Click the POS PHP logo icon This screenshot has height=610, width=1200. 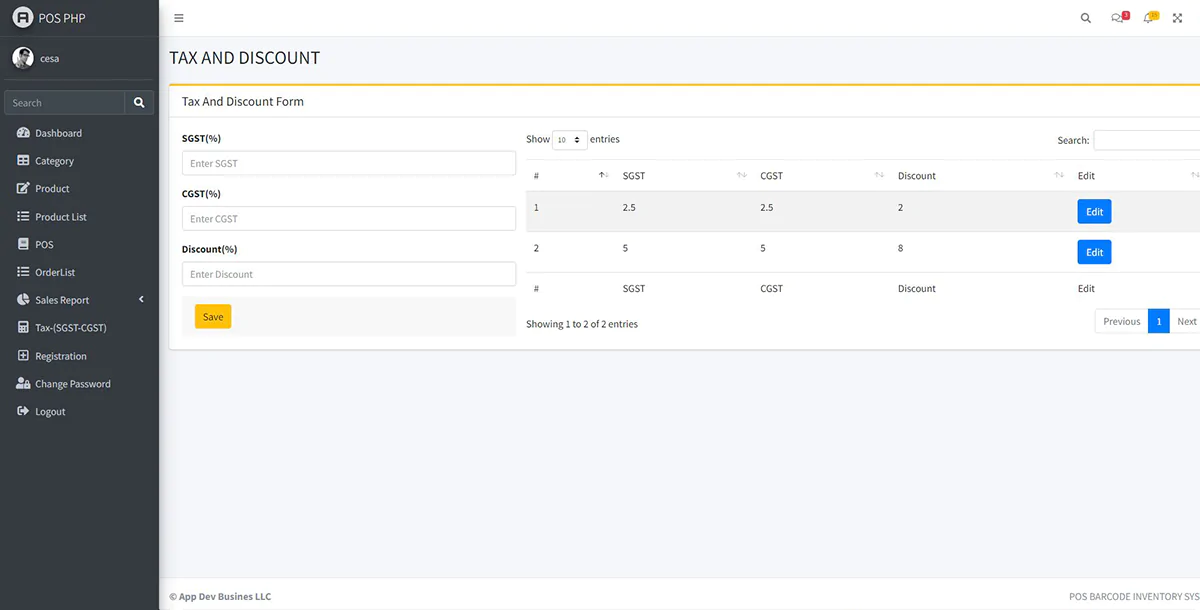[x=22, y=18]
